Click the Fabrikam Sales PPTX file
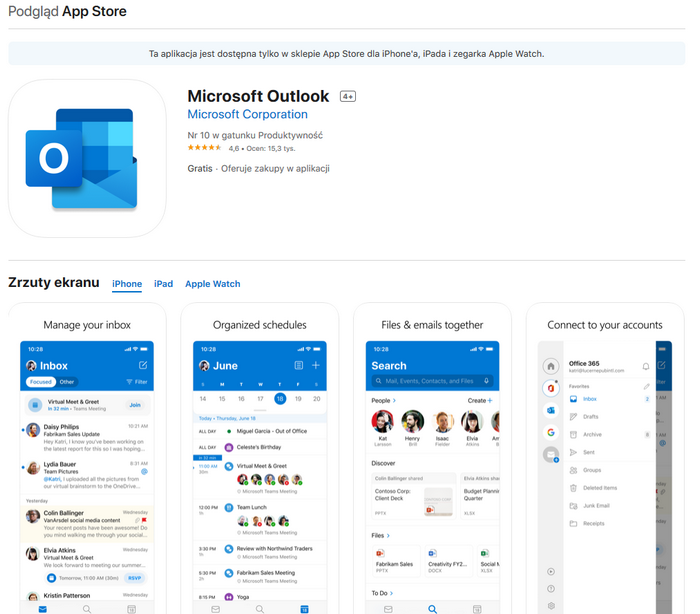Screen dimensions: 700x614 point(396,560)
